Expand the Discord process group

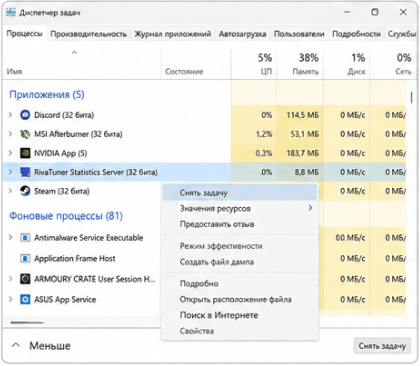pyautogui.click(x=10, y=115)
